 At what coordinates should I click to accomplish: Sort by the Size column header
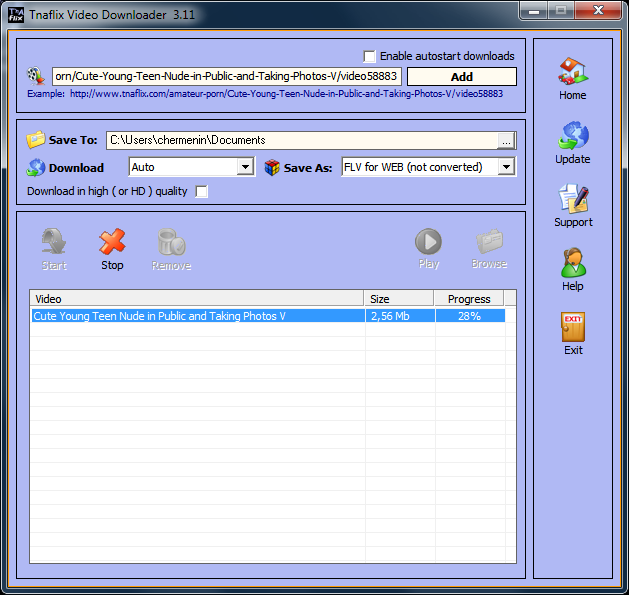[x=399, y=299]
